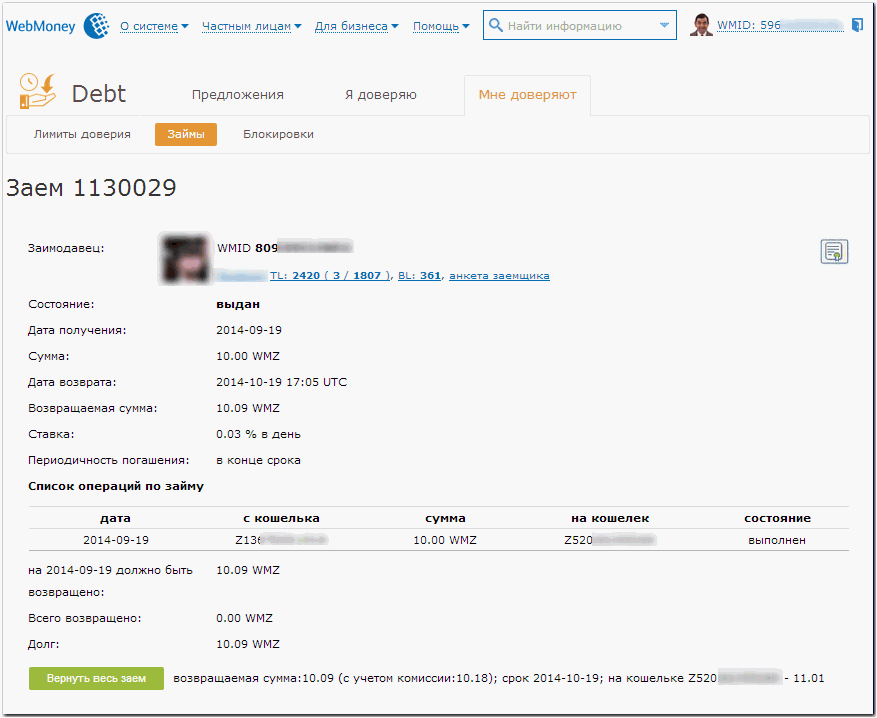
Task: Click the receipt date '2014-09-19' value
Action: point(249,330)
